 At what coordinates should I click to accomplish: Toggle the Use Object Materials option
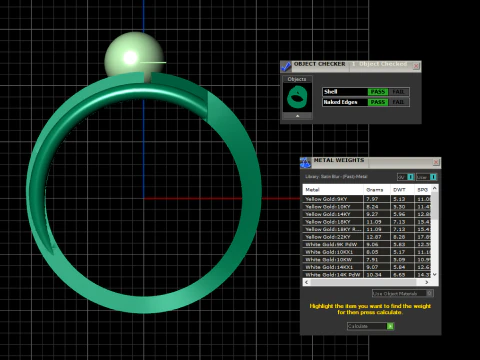402,293
